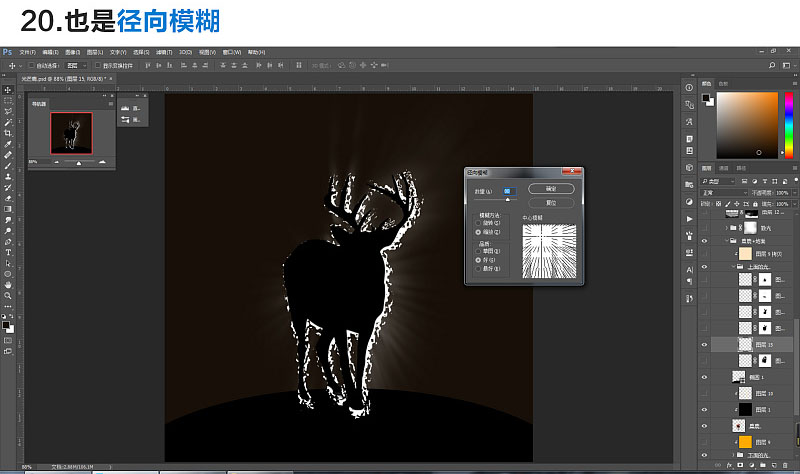
Task: Select the Good quality radio button
Action: point(478,260)
